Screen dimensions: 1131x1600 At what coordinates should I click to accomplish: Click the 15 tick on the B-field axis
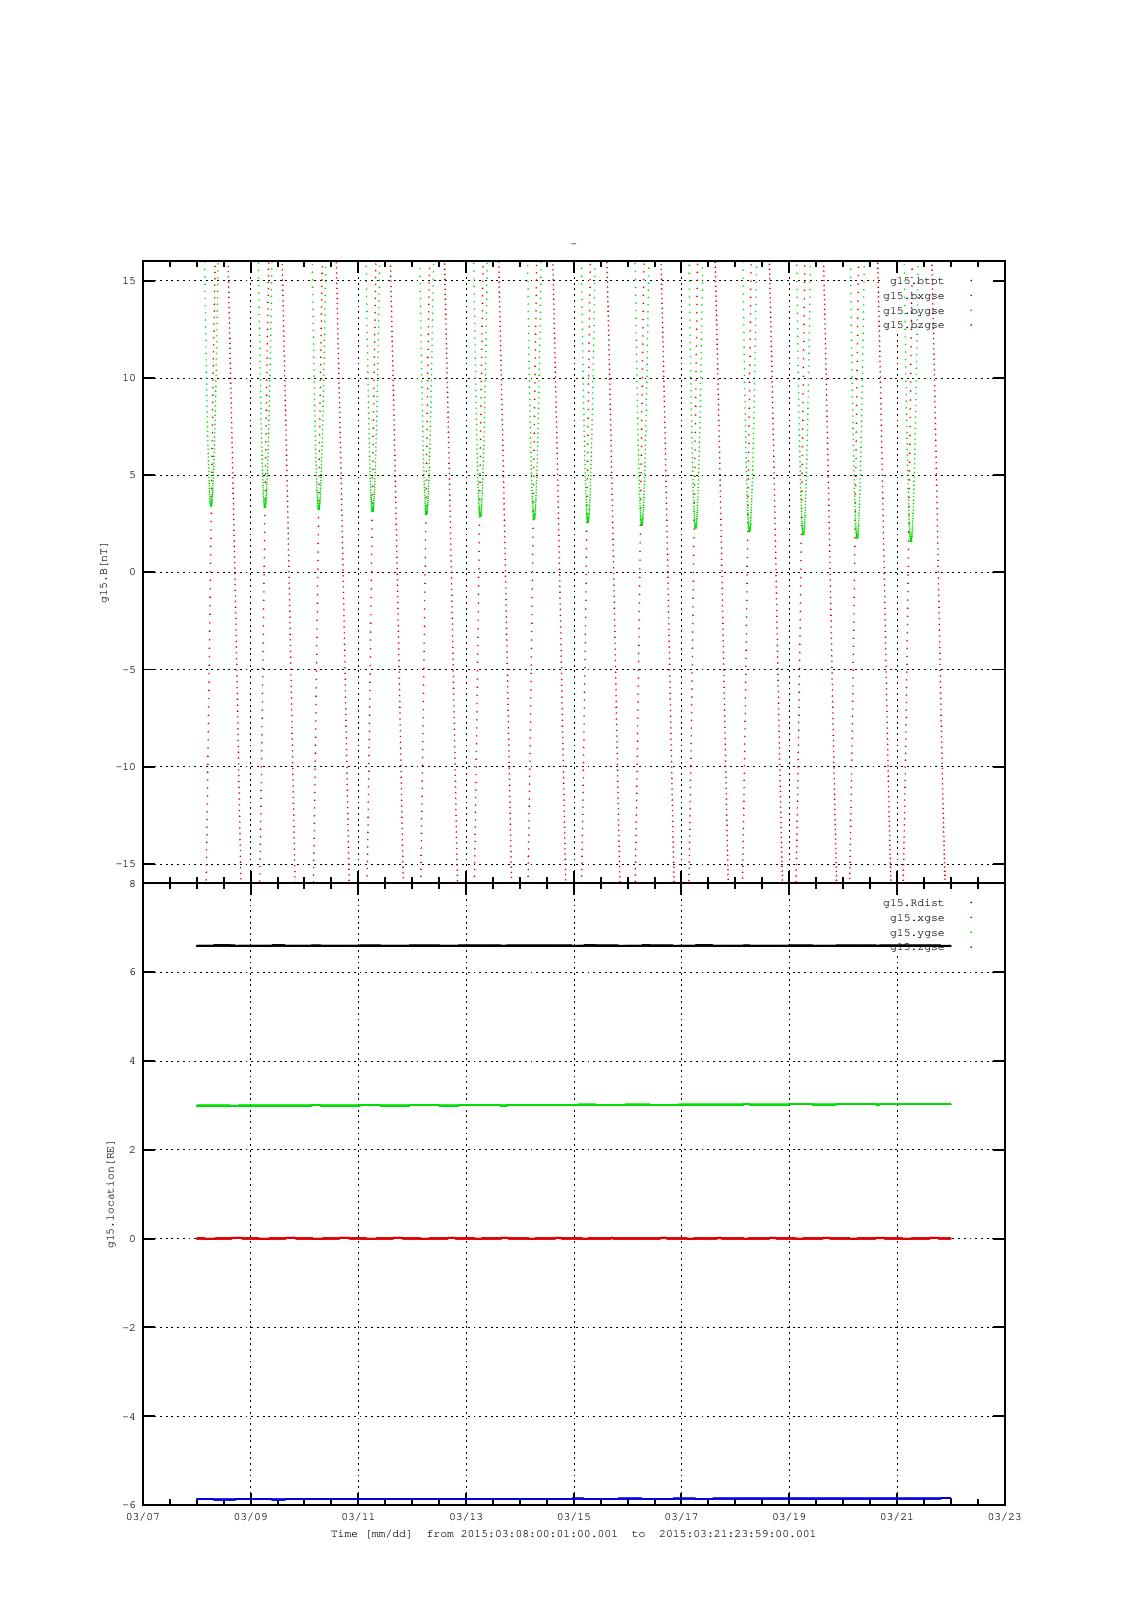pos(129,281)
